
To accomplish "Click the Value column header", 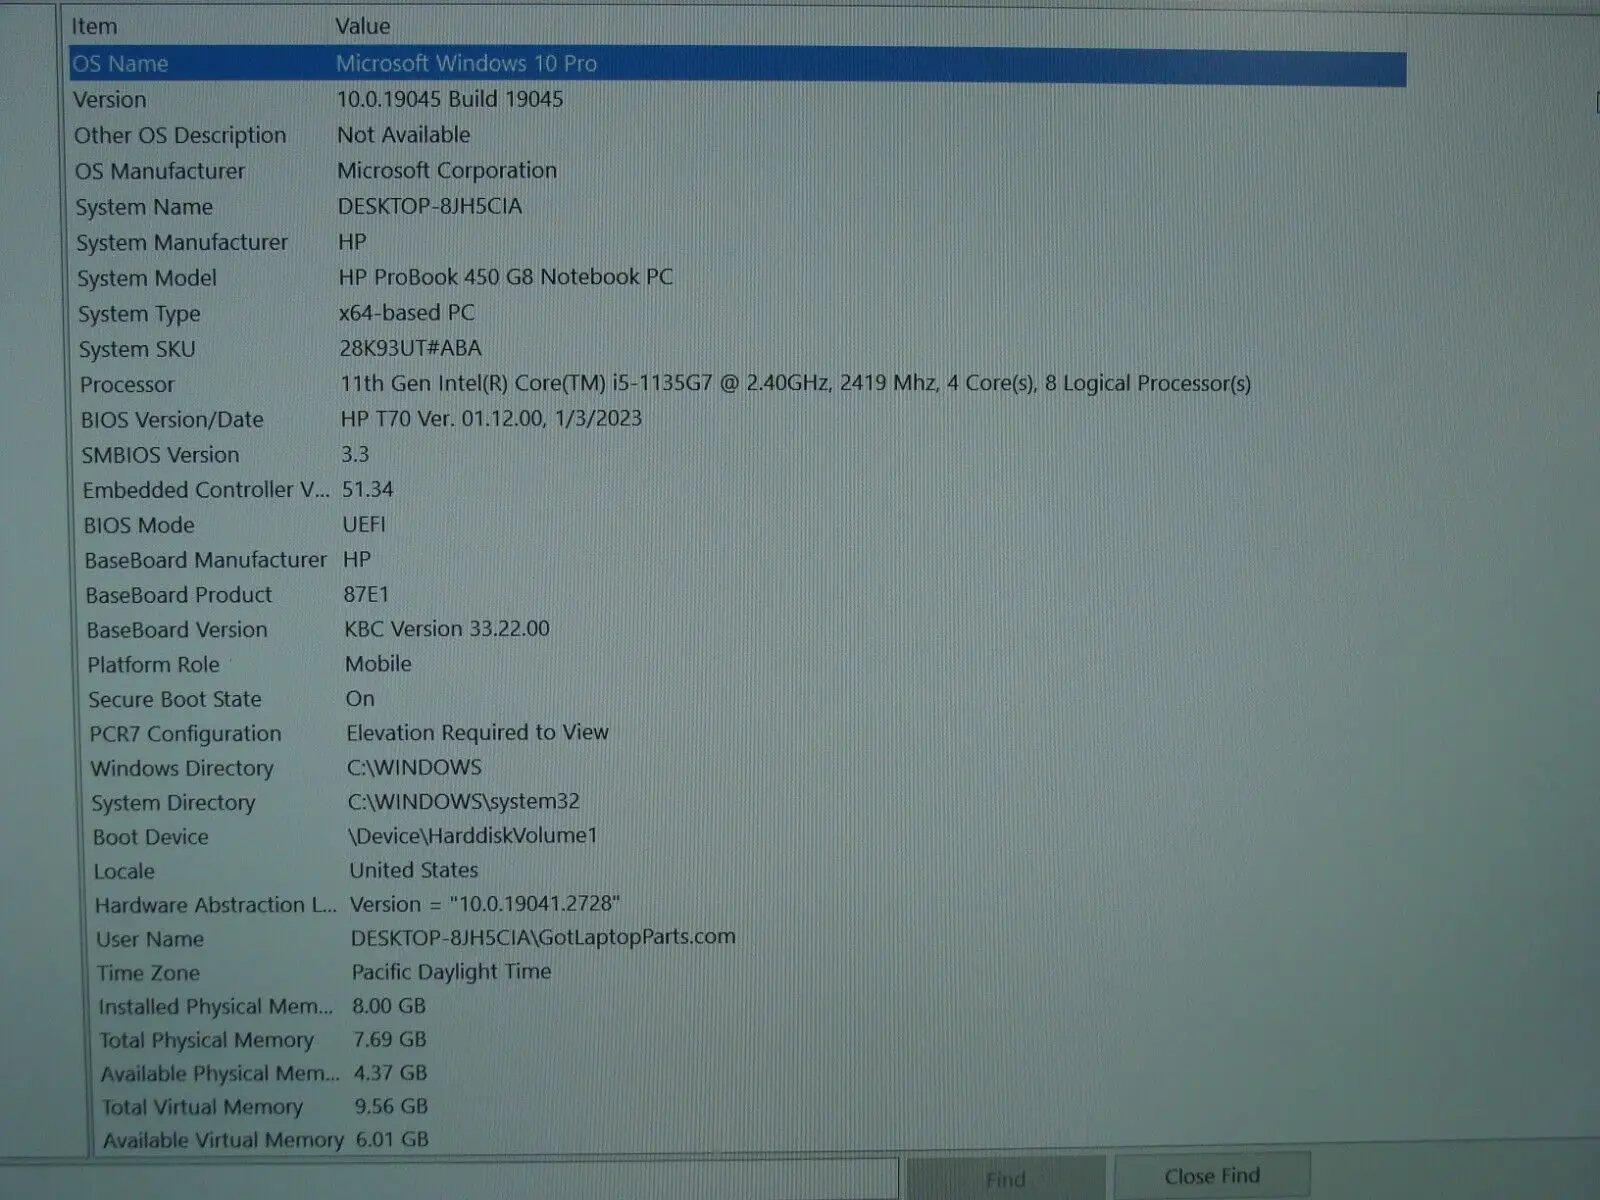I will coord(363,26).
